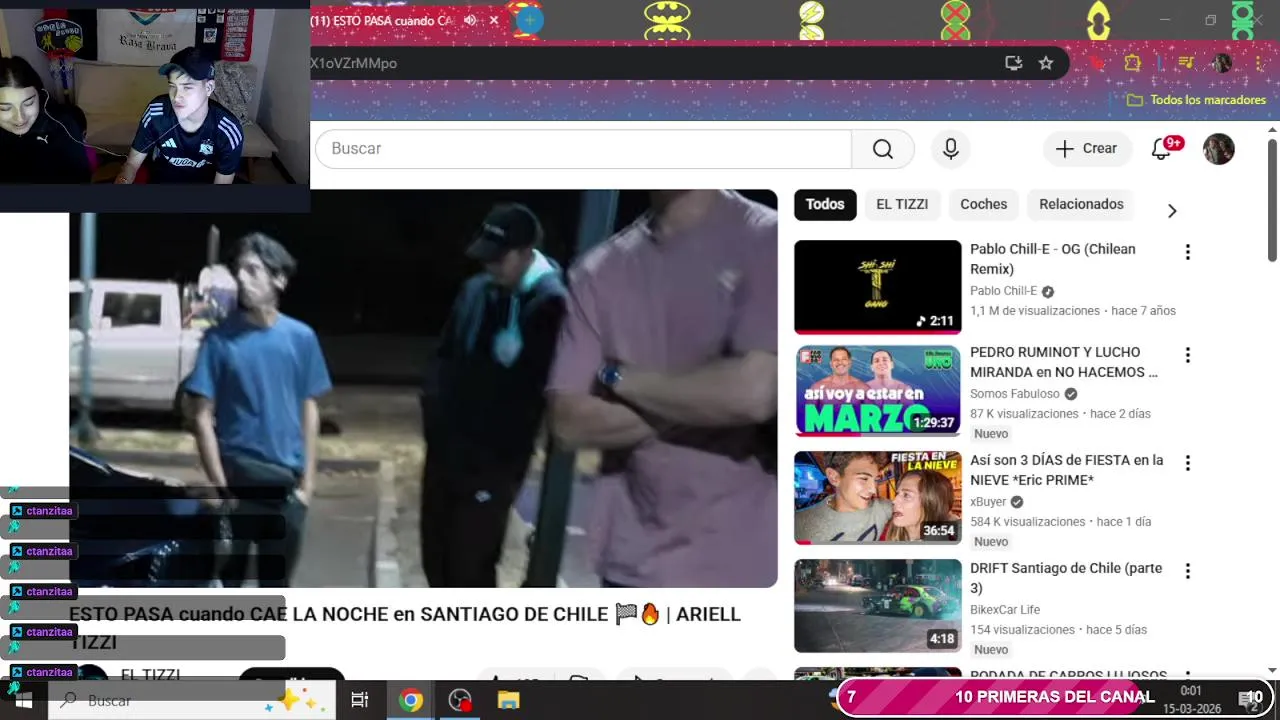This screenshot has height=720, width=1280.
Task: Open the Windows Start menu
Action: pos(23,700)
